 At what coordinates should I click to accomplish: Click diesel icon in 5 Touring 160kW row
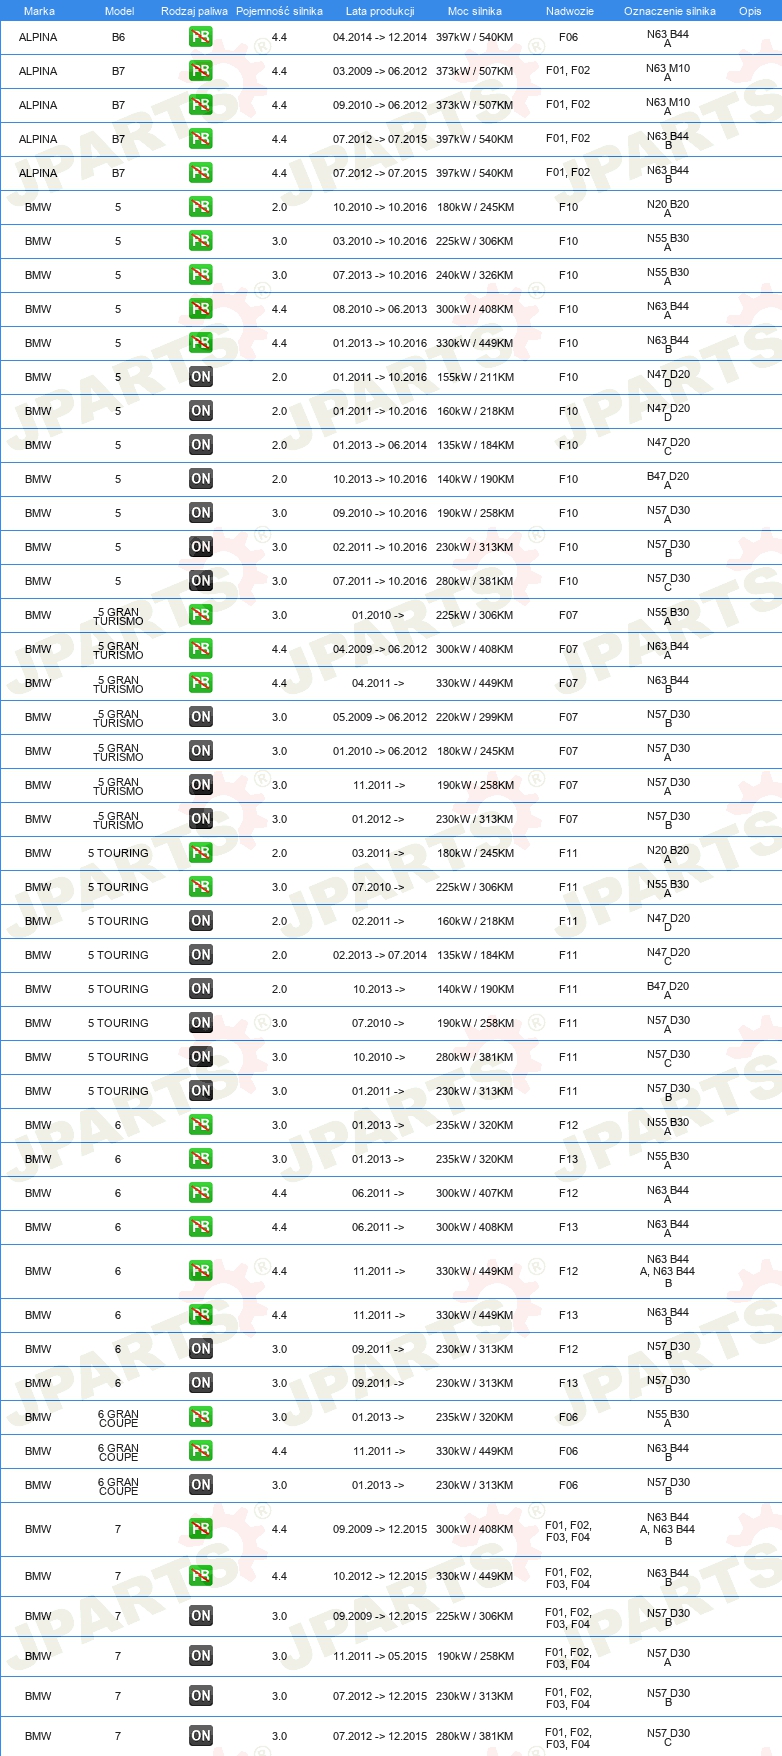(200, 921)
